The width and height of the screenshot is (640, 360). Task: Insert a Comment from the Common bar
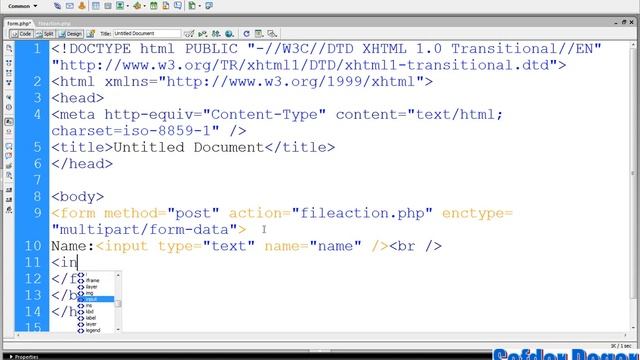click(178, 6)
